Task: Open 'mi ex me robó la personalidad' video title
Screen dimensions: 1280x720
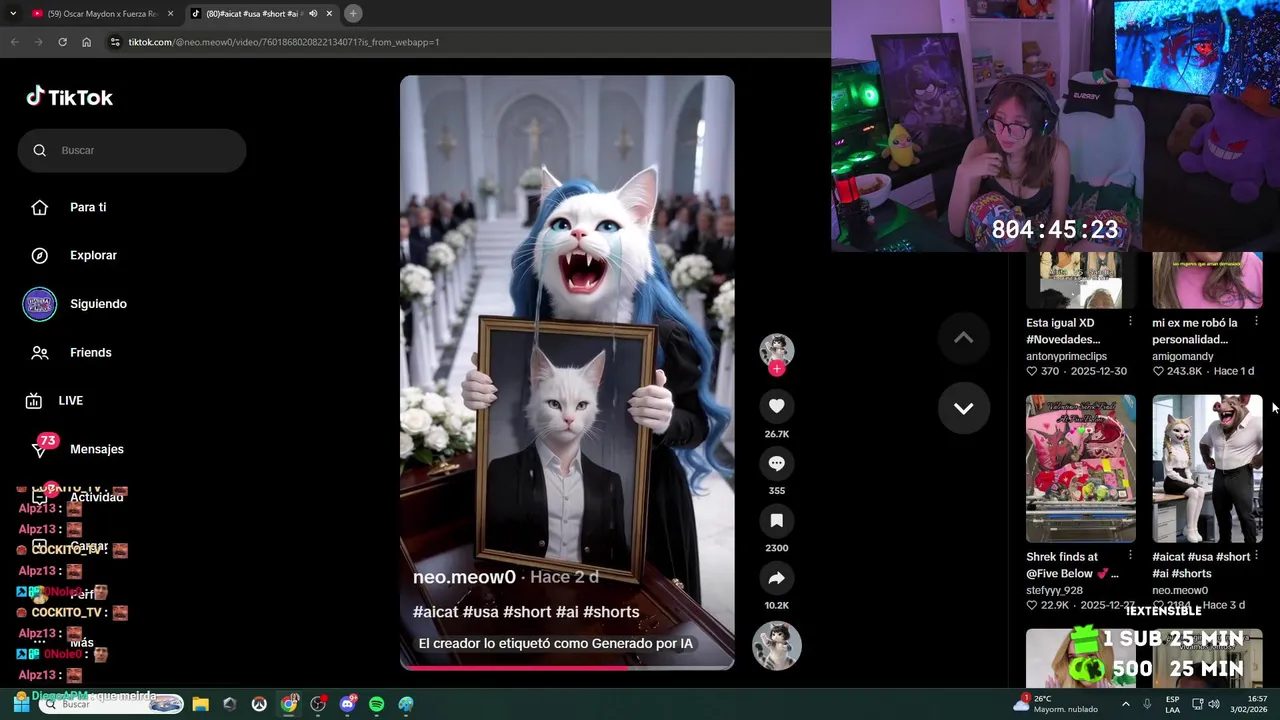Action: click(1194, 331)
